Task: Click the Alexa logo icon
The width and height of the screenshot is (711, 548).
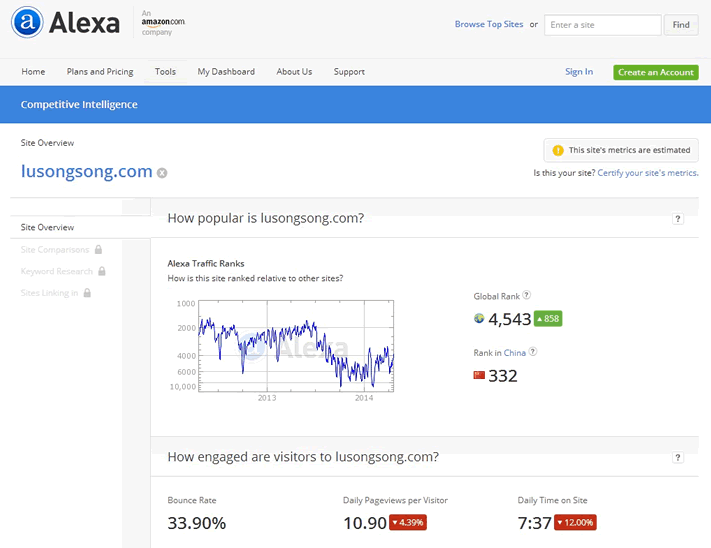Action: (x=27, y=22)
